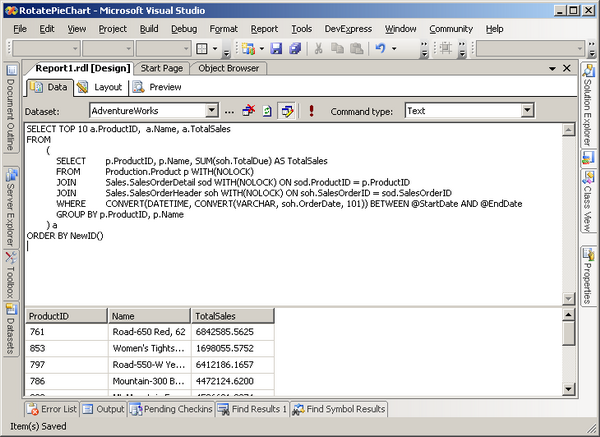Open the second empty toolbar combo box
Viewport: 600px width, 437px height.
tap(108, 49)
